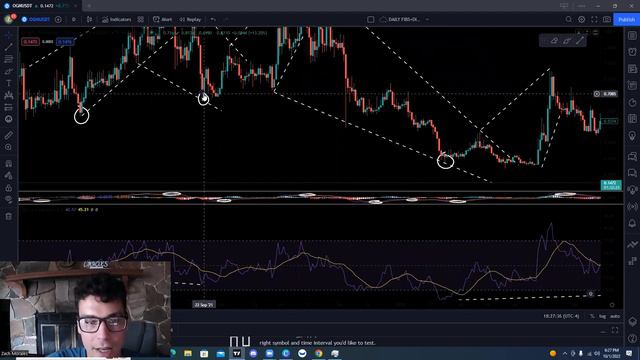
Task: Open the patterns drawing tools
Action: [9, 95]
